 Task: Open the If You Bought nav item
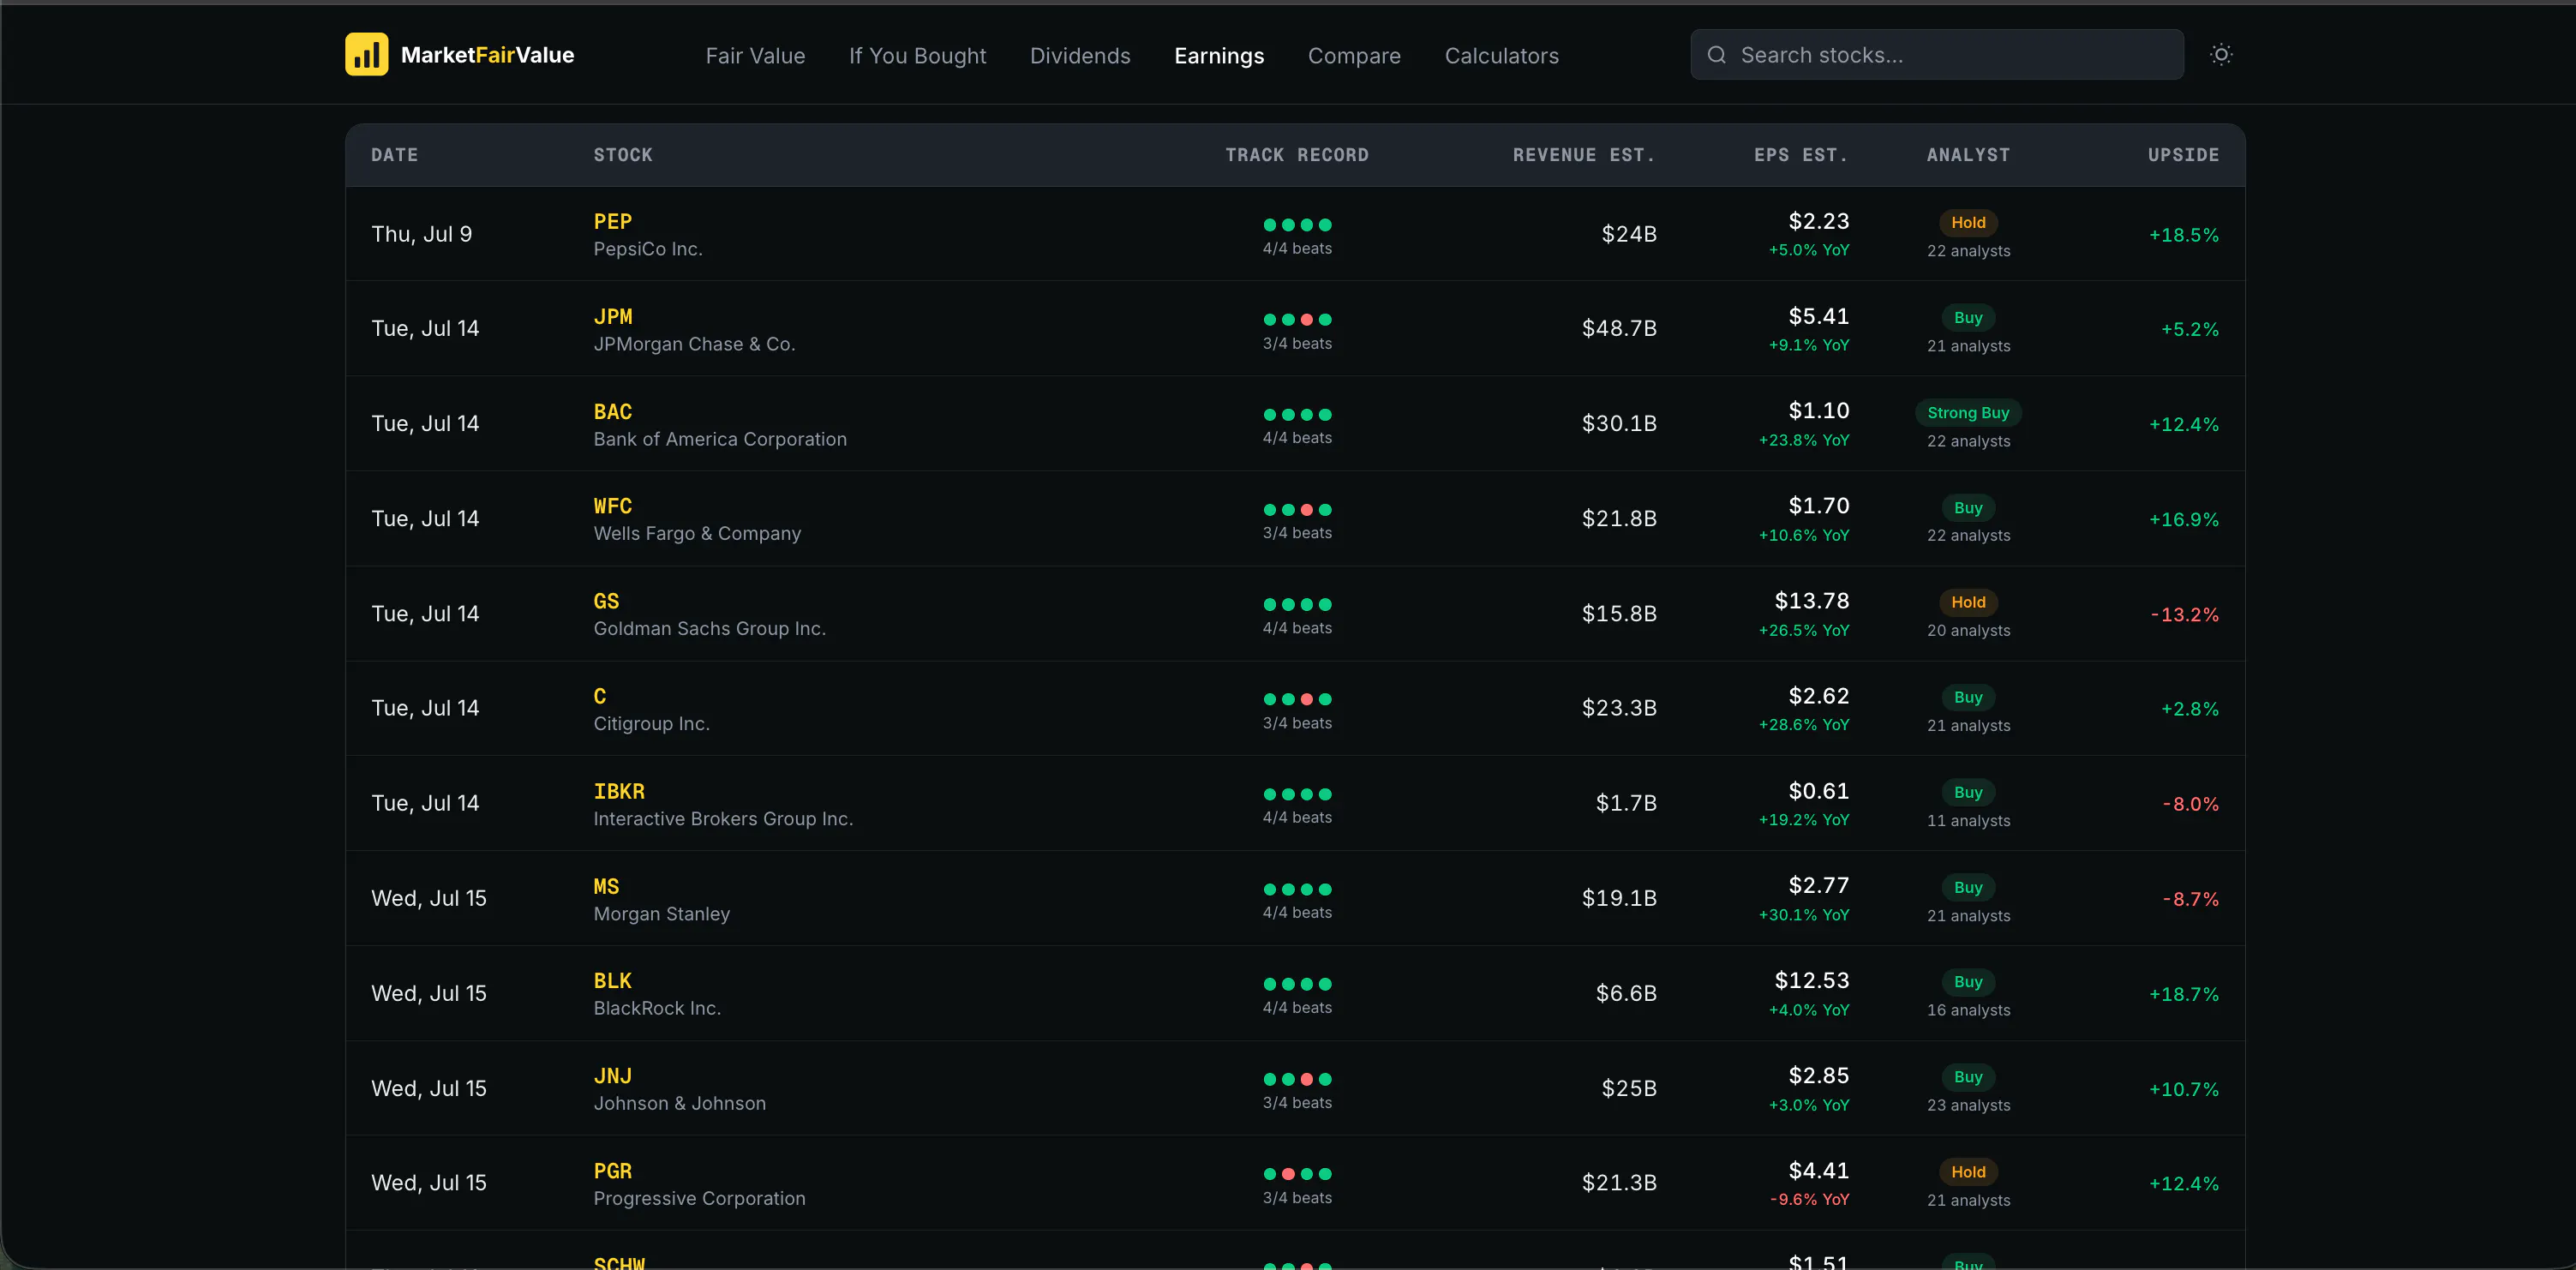(917, 56)
